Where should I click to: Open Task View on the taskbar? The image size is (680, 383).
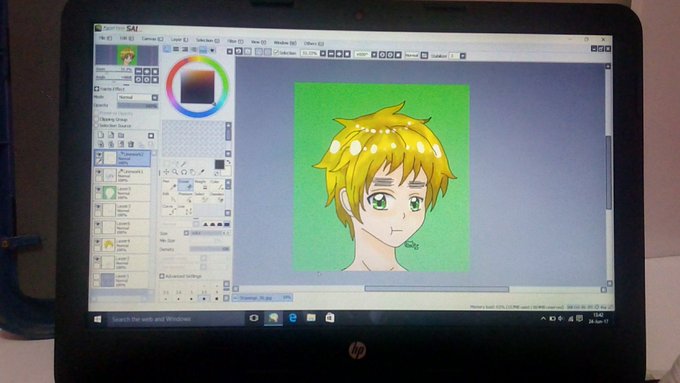(x=254, y=318)
